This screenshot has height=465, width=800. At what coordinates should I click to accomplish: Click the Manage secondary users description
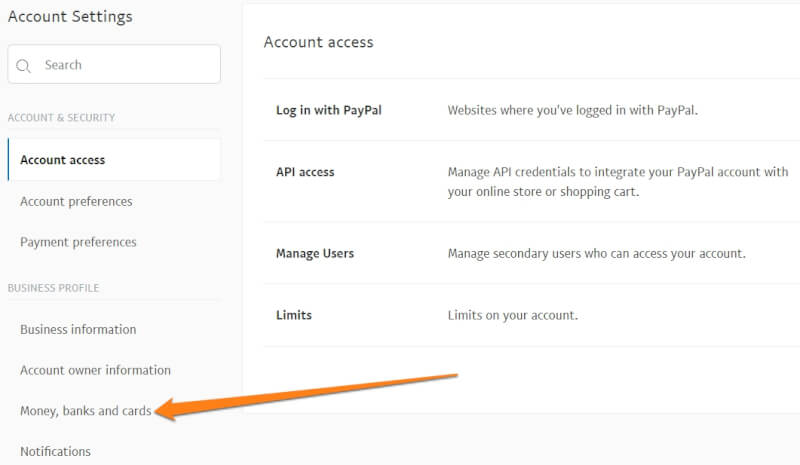pos(596,254)
